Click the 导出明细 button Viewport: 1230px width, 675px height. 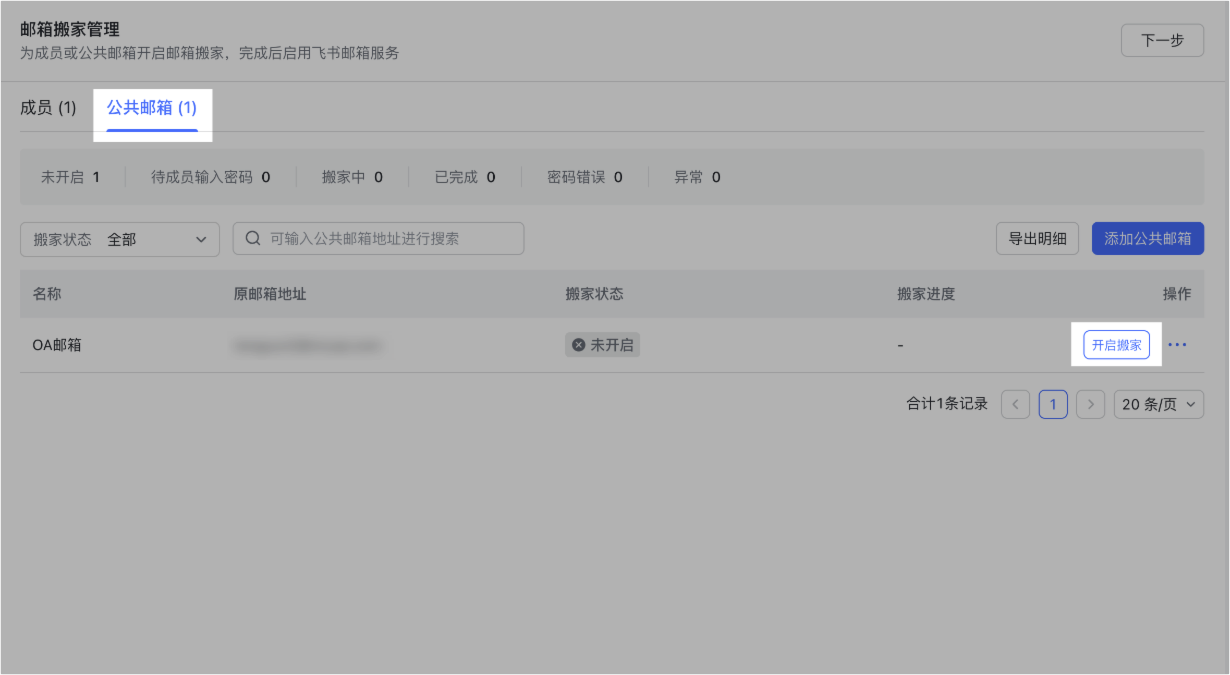point(1037,239)
